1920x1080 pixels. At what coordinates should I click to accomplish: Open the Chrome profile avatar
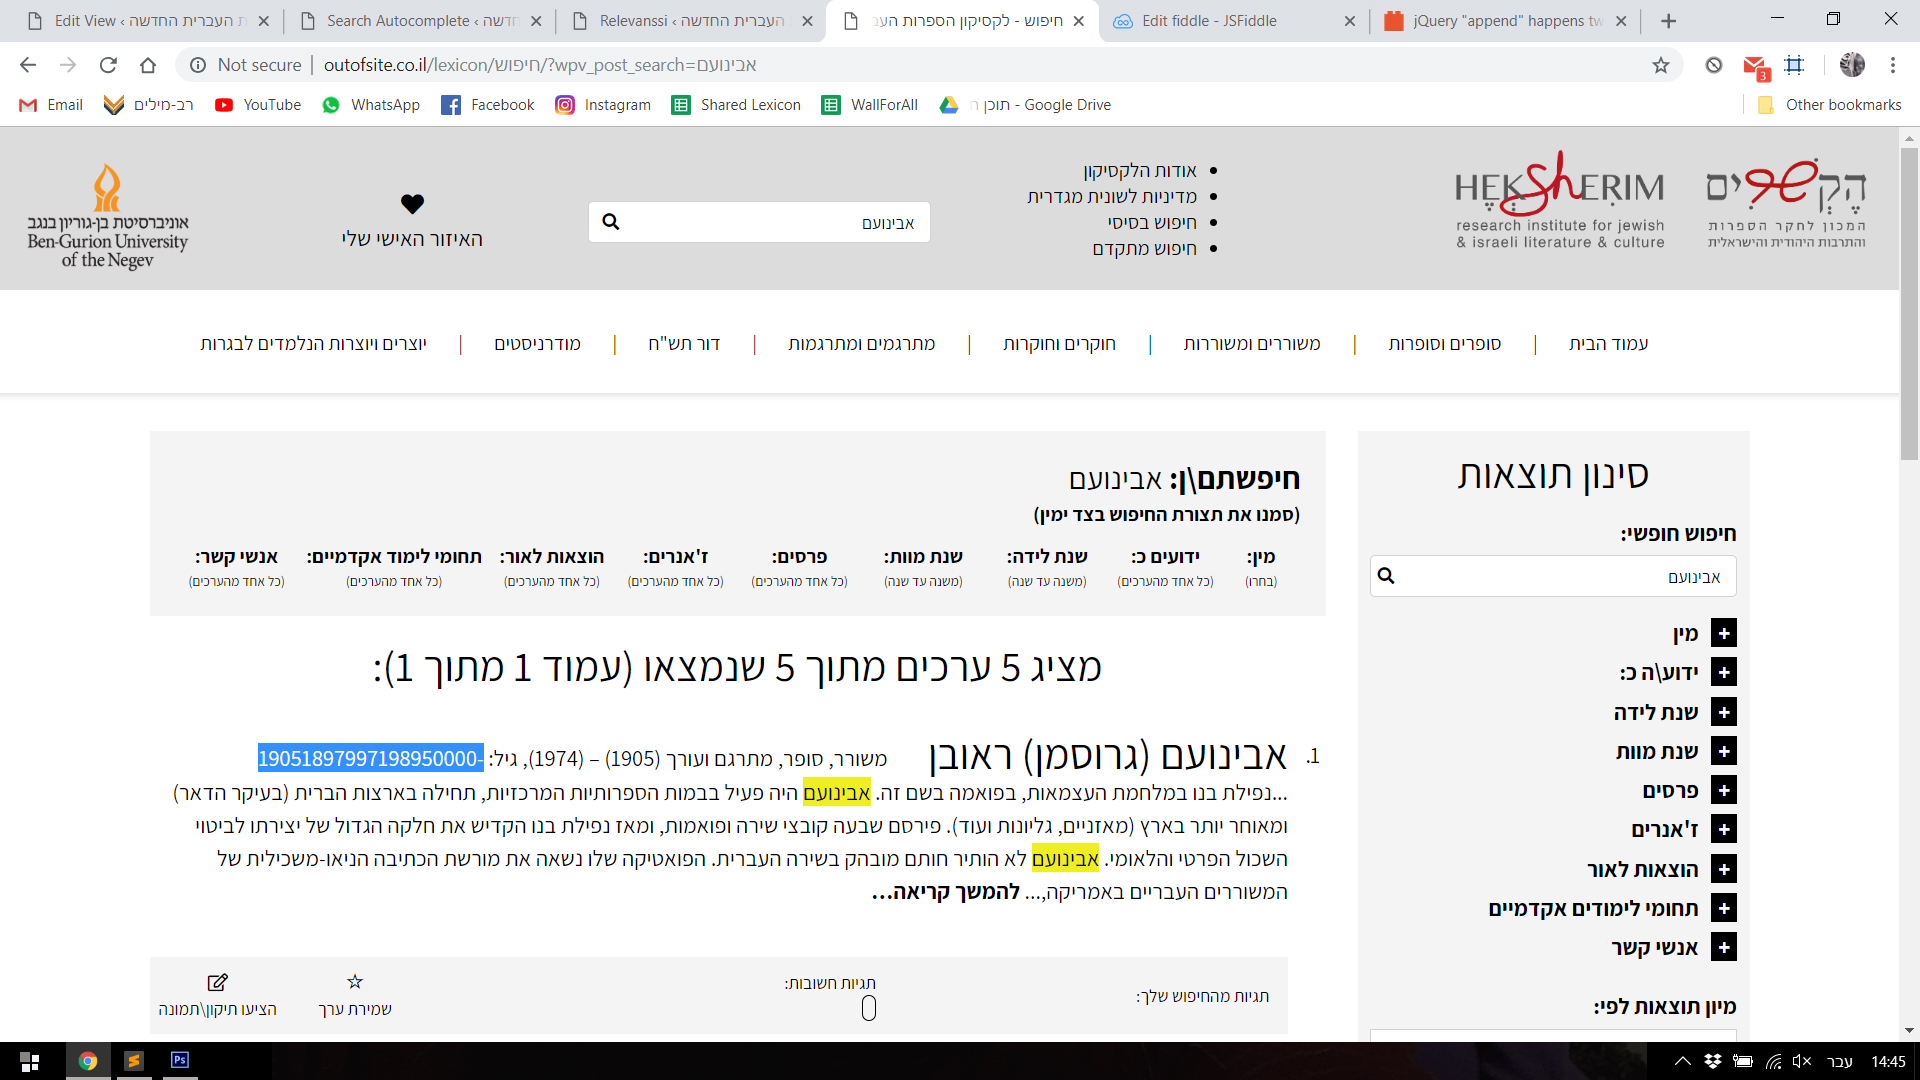(1852, 65)
